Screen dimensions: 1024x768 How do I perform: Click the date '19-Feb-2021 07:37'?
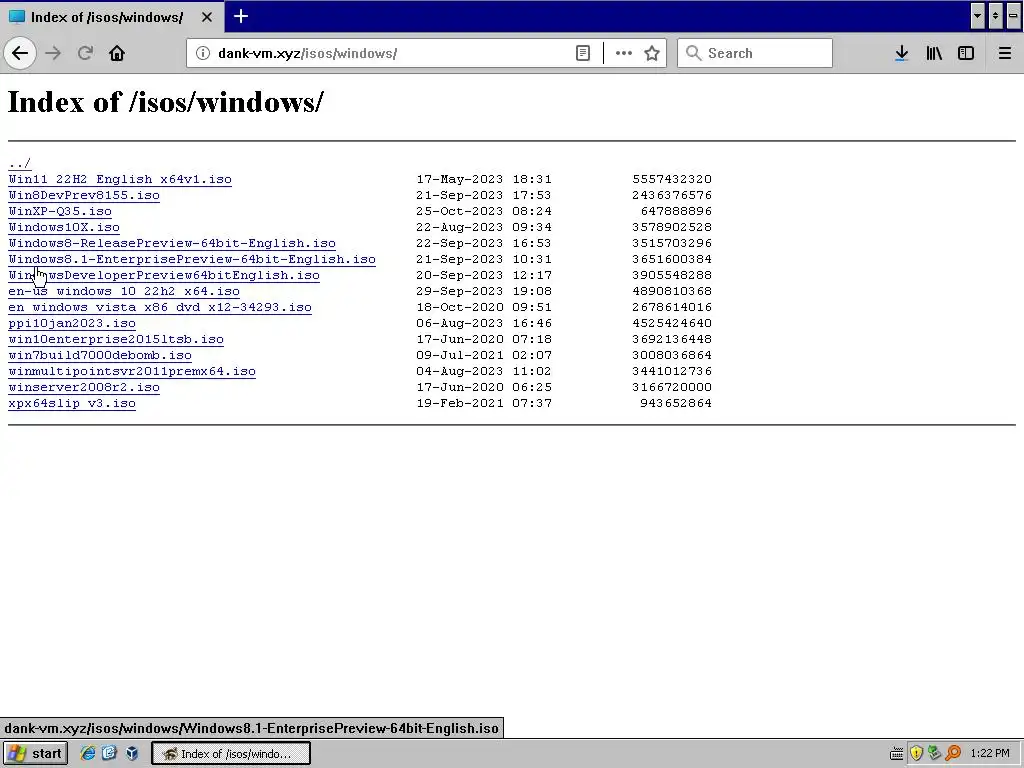pos(484,403)
